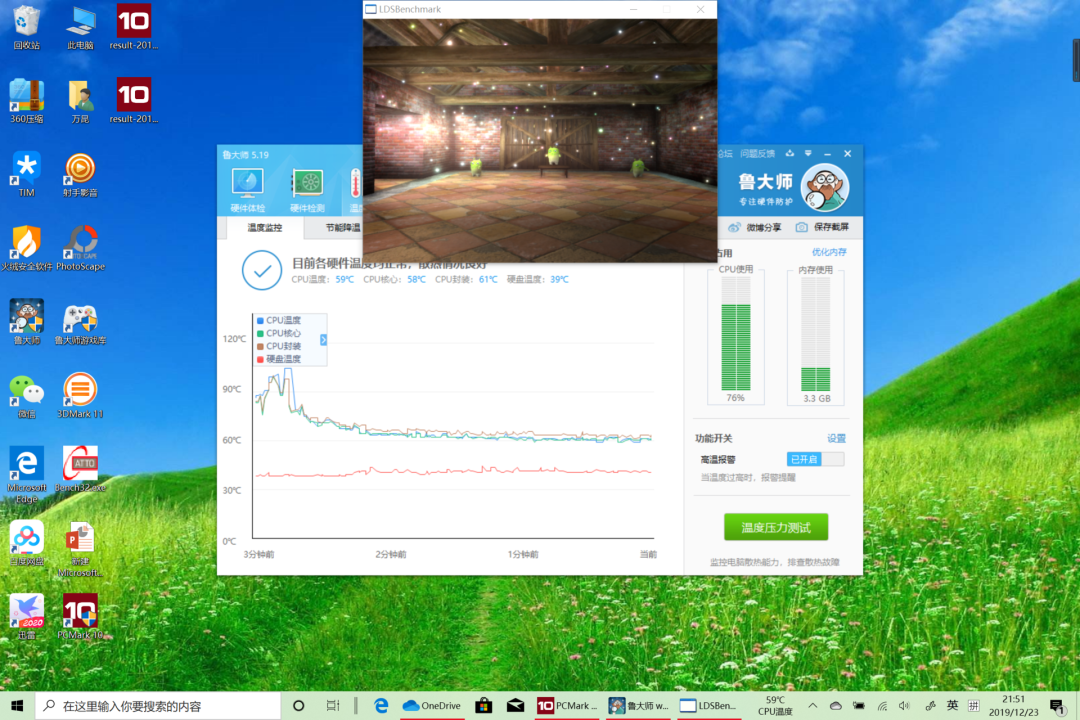Viewport: 1080px width, 720px height.
Task: Open the 火绒安全软件 desktop icon
Action: tap(27, 249)
